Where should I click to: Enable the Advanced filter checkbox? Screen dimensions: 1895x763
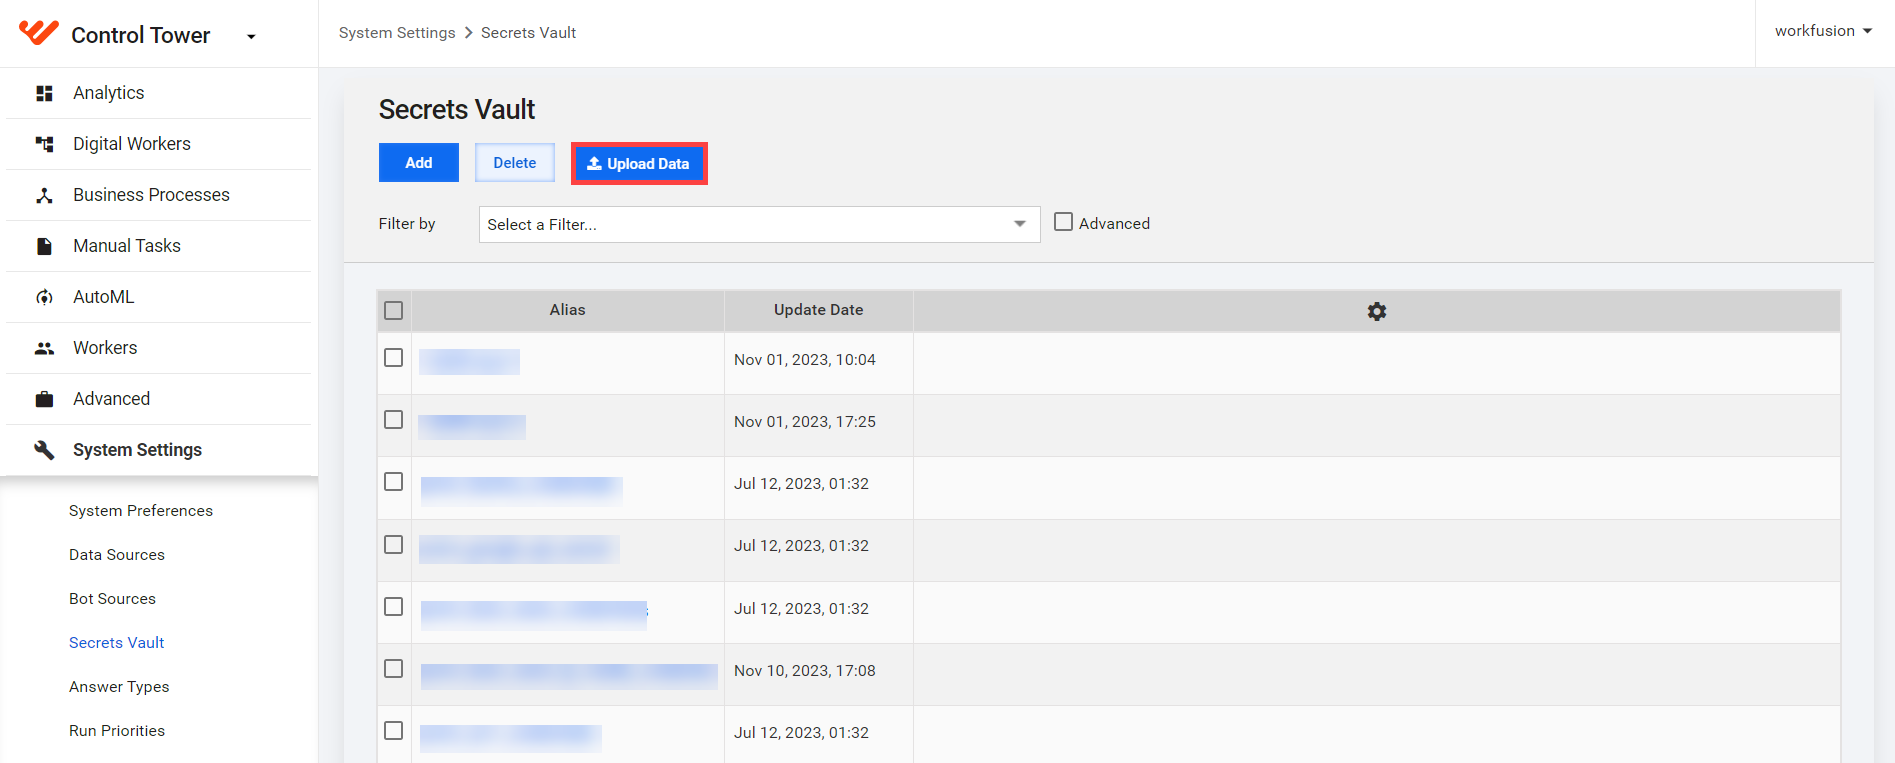[x=1064, y=222]
